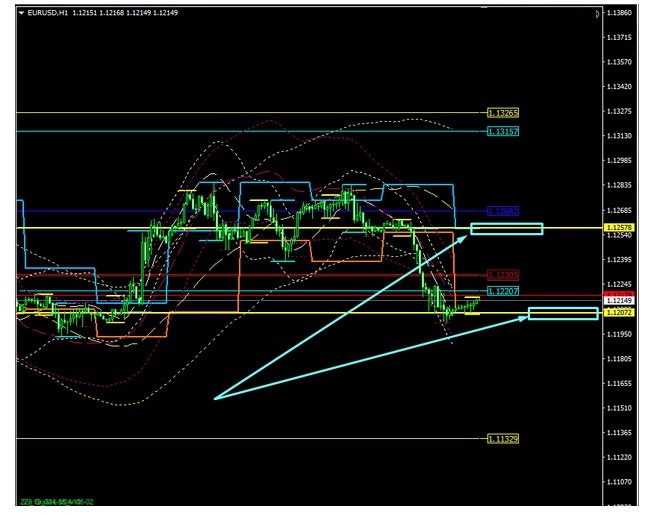Click the 1.12072 price axis tag
The width and height of the screenshot is (647, 515).
pyautogui.click(x=618, y=313)
